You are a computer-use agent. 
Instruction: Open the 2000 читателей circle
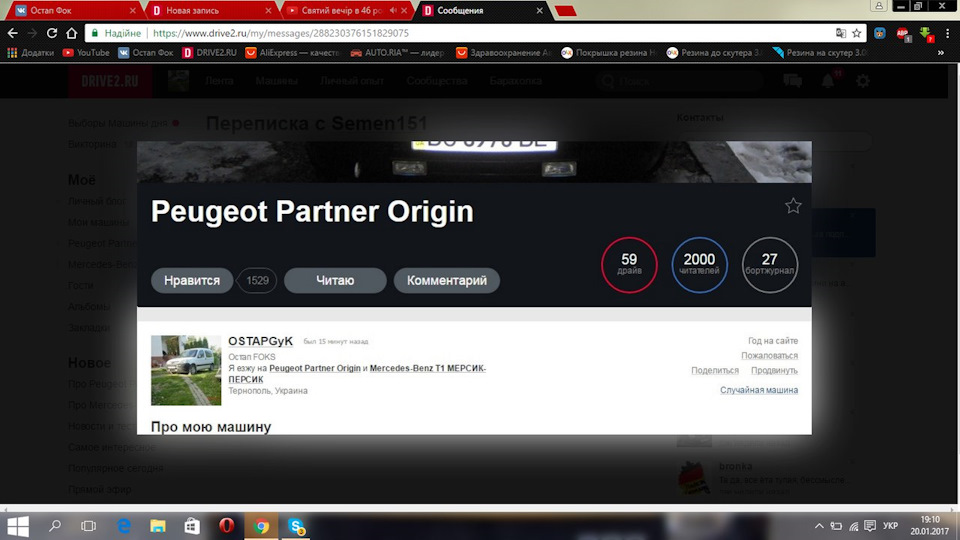click(699, 264)
